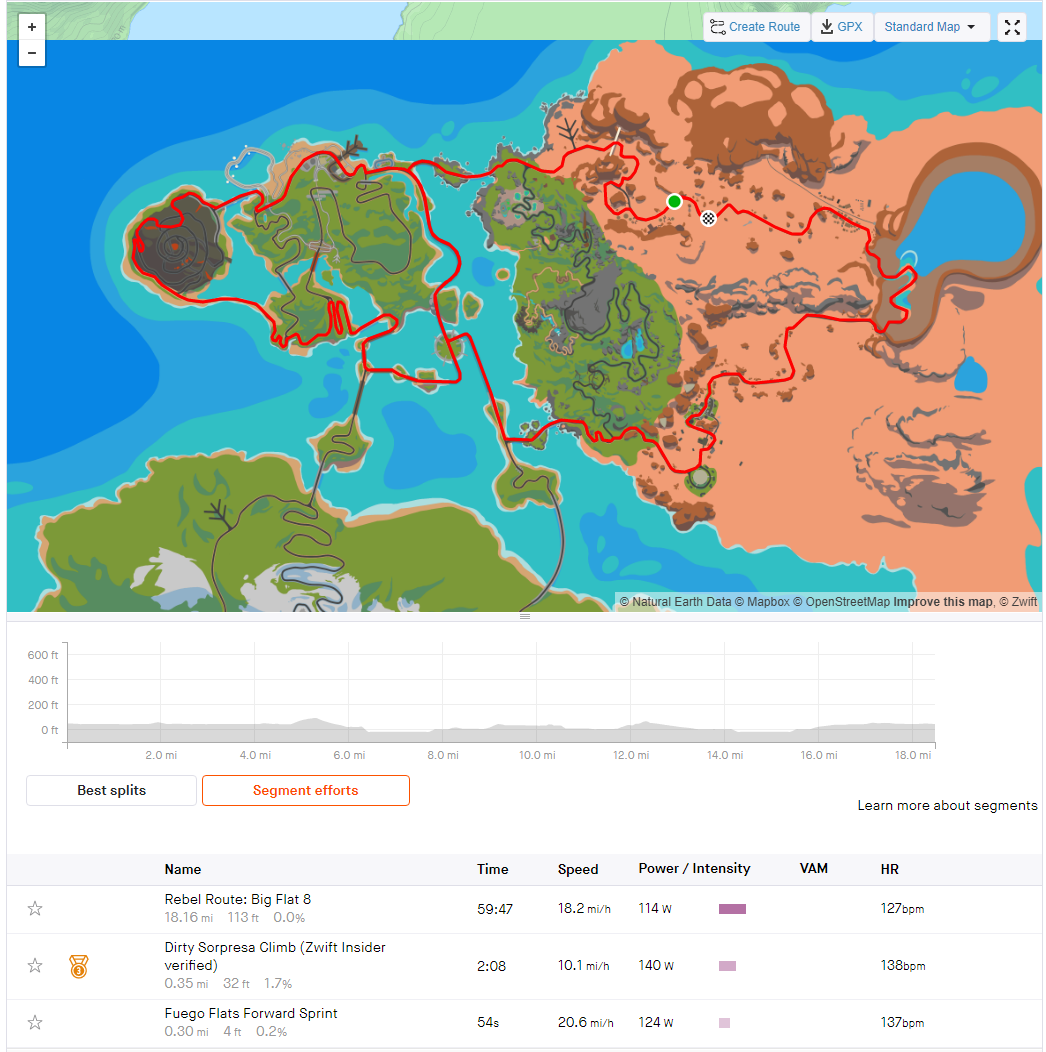Click the Create Route button
This screenshot has width=1046, height=1052.
click(x=756, y=27)
